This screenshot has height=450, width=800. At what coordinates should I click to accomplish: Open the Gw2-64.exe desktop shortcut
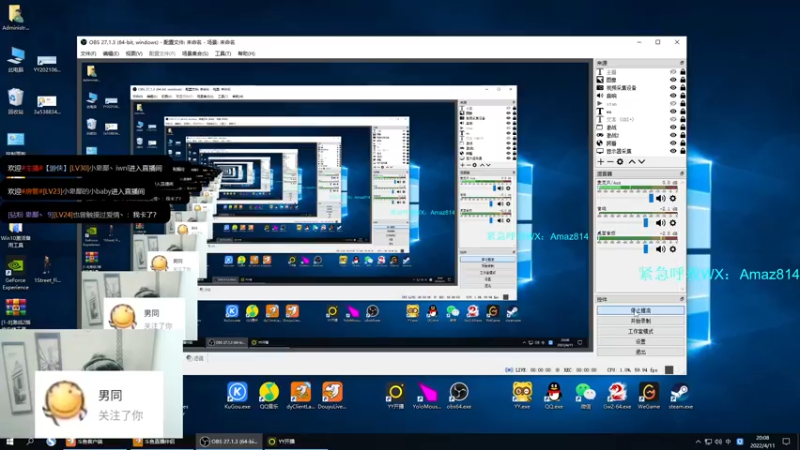[617, 396]
